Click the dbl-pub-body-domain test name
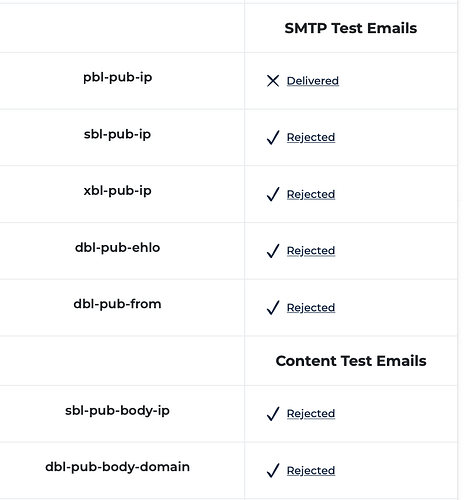The width and height of the screenshot is (468, 500). tap(118, 467)
